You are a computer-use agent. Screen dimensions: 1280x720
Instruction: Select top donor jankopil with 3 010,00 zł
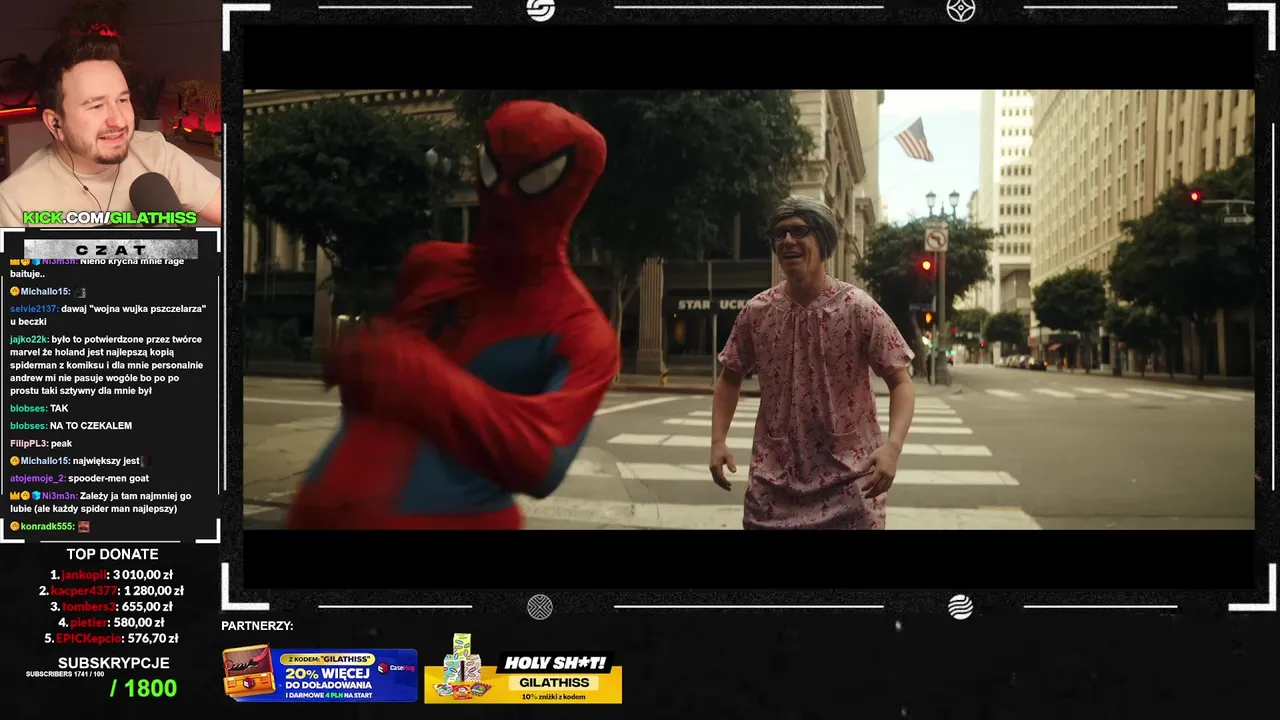tap(112, 575)
